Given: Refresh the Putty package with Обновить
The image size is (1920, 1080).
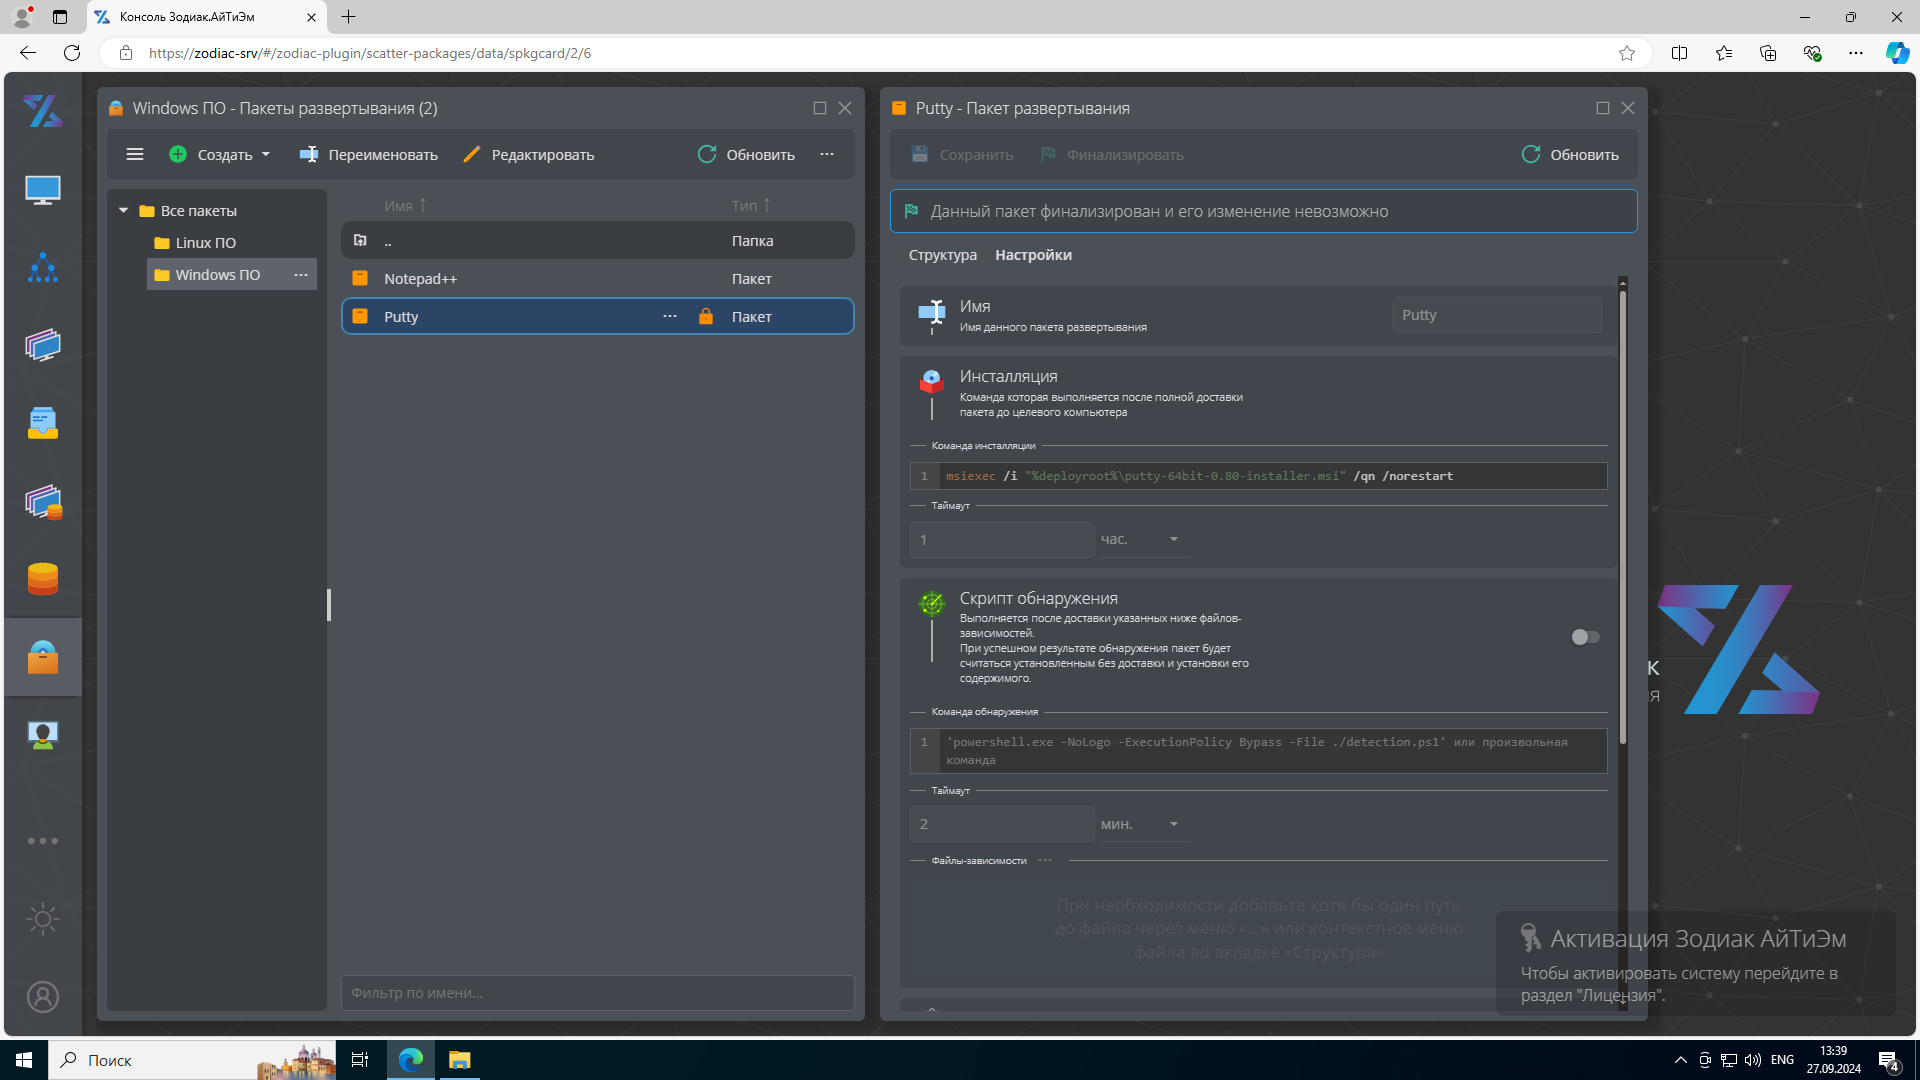Looking at the screenshot, I should click(1570, 154).
